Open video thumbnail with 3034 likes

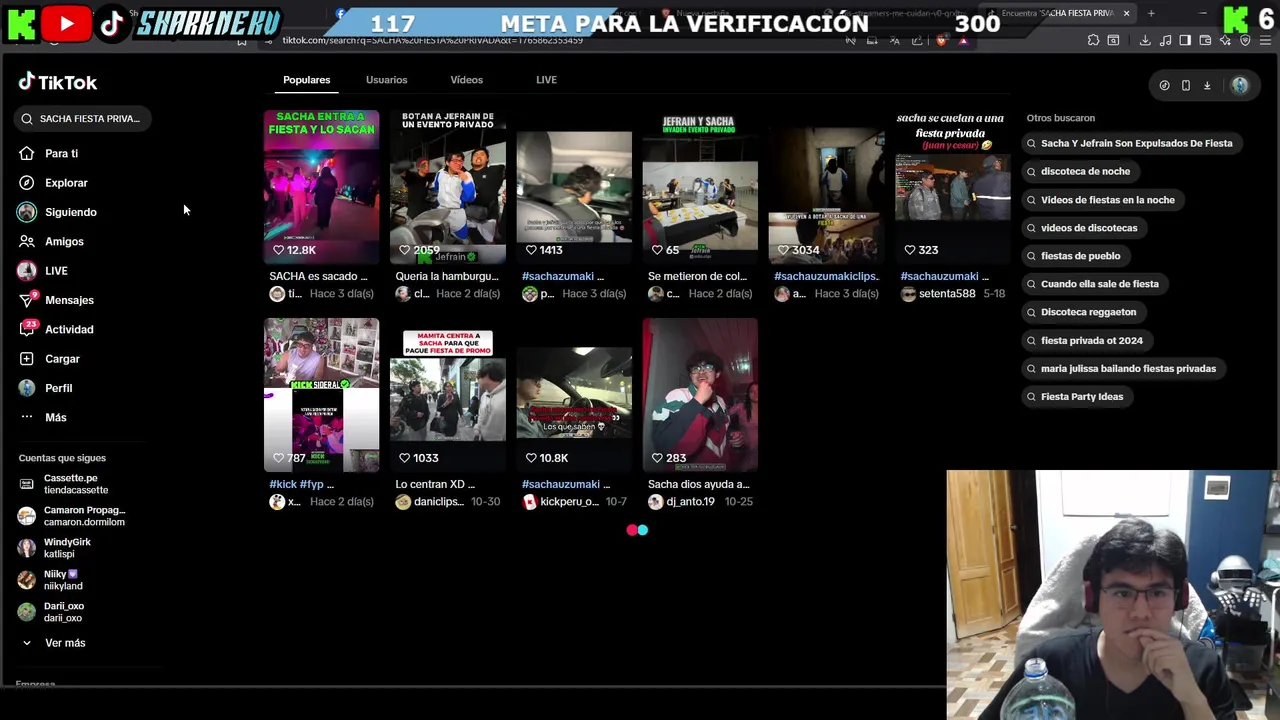click(x=826, y=187)
